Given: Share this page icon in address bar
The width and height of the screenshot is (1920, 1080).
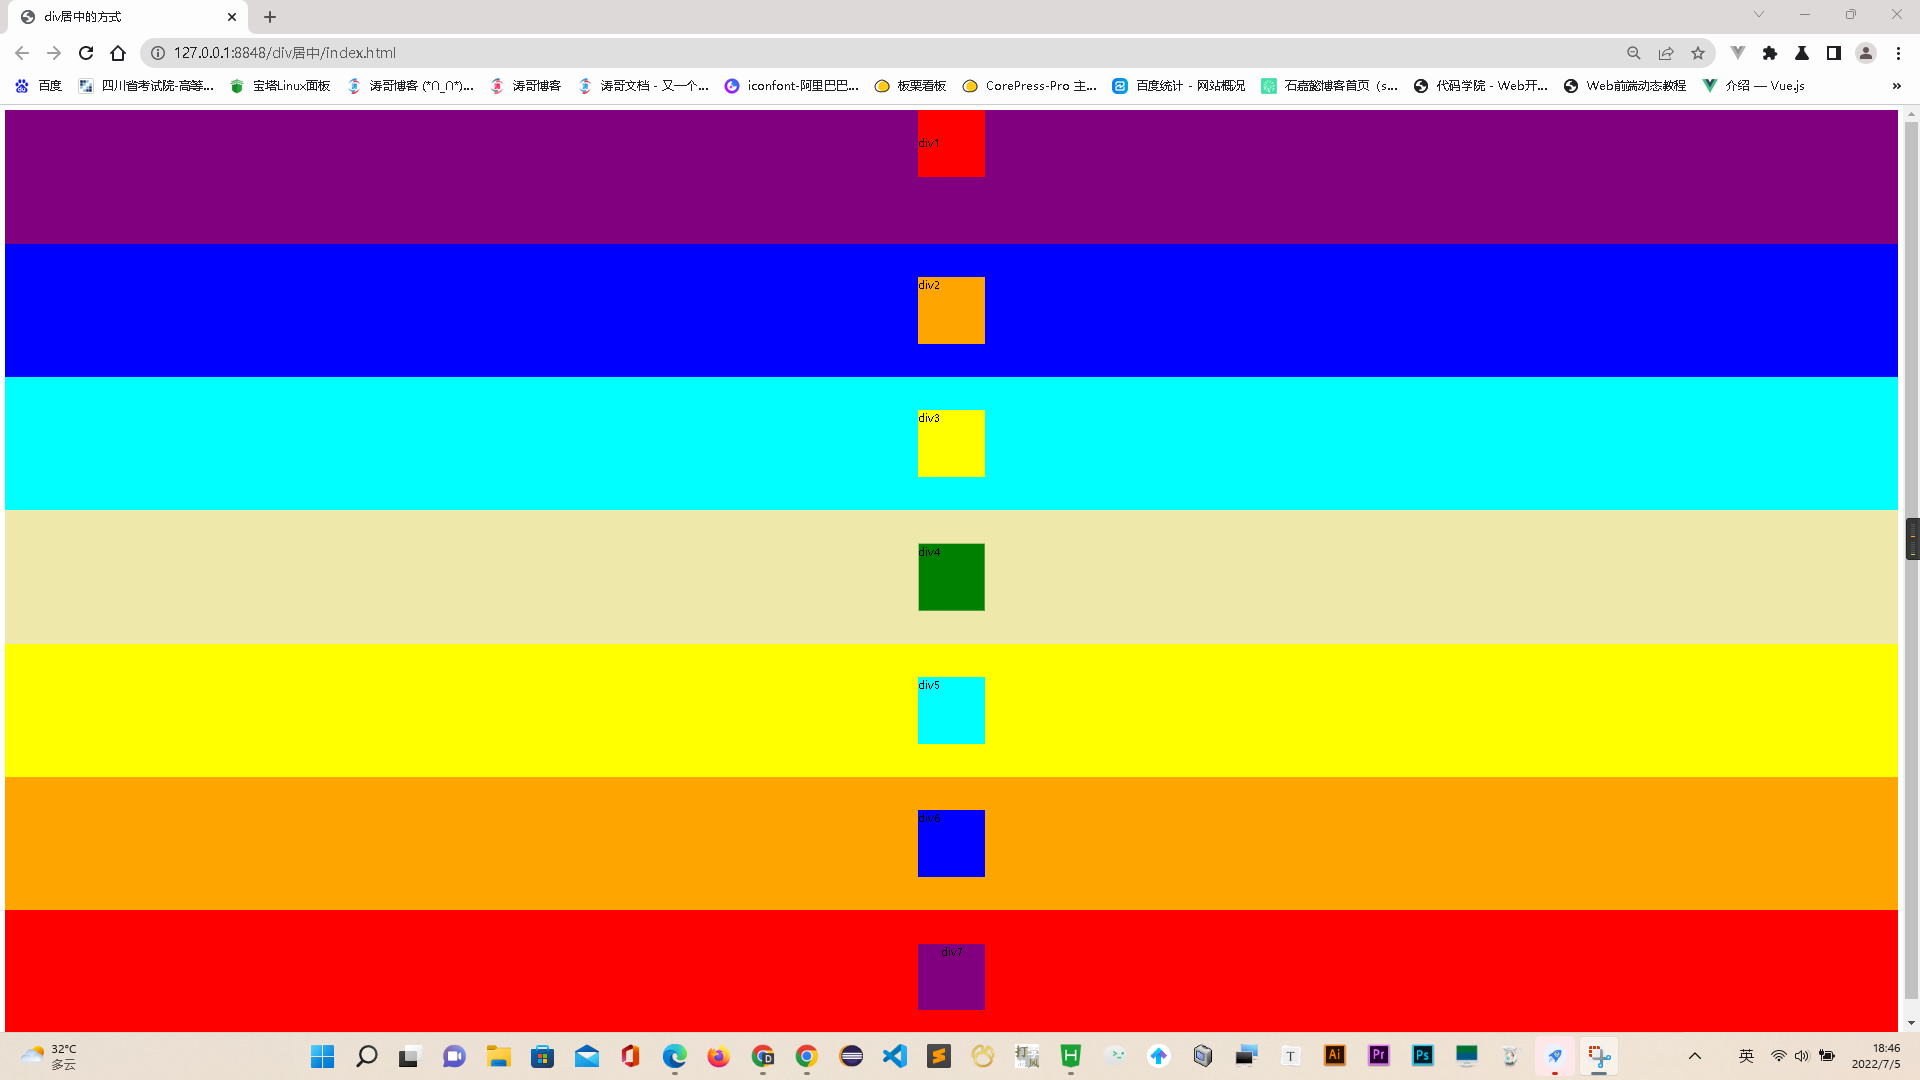Looking at the screenshot, I should click(x=1666, y=53).
